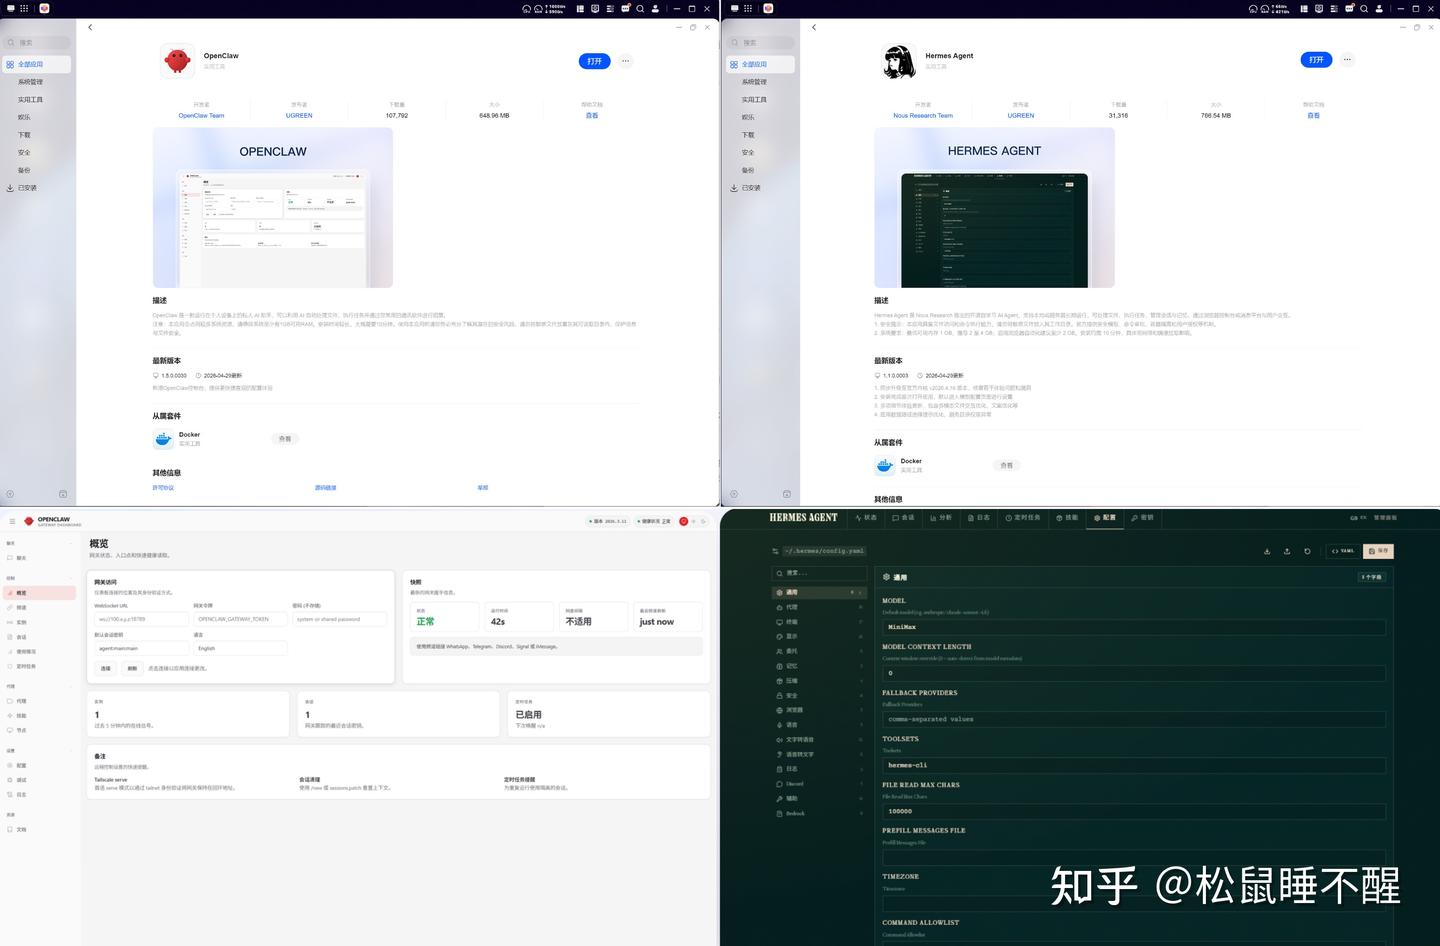The image size is (1440, 946).
Task: Click the red OpenClaw app icon on its store page
Action: [177, 61]
